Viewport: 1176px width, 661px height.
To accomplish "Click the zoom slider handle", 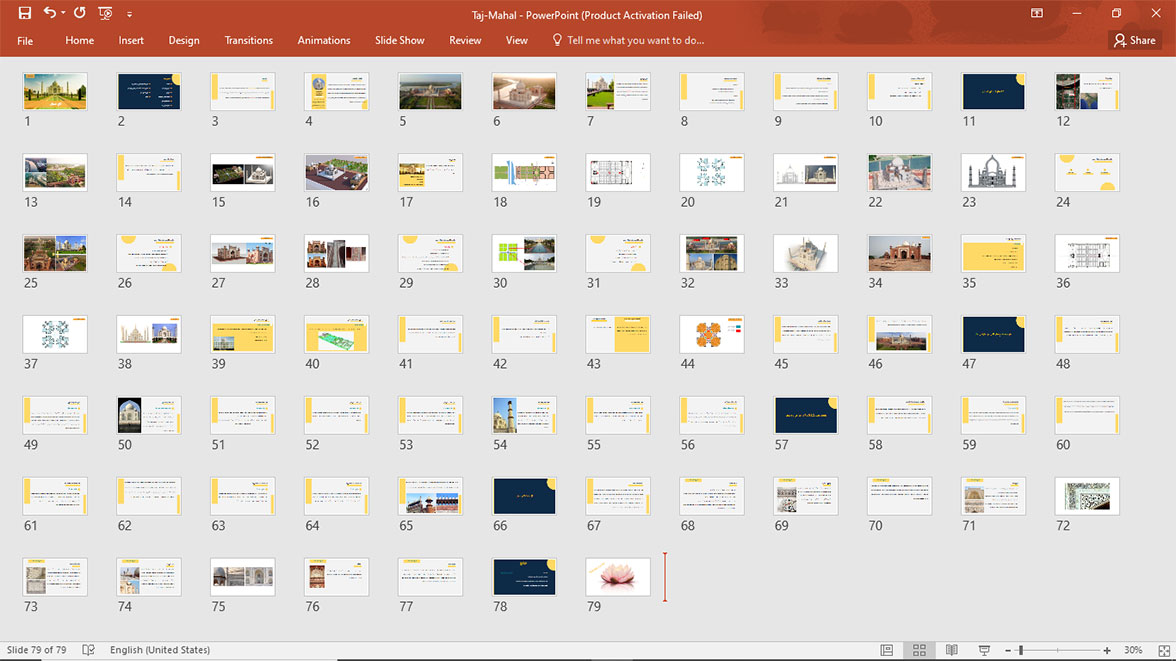I will pos(1020,650).
